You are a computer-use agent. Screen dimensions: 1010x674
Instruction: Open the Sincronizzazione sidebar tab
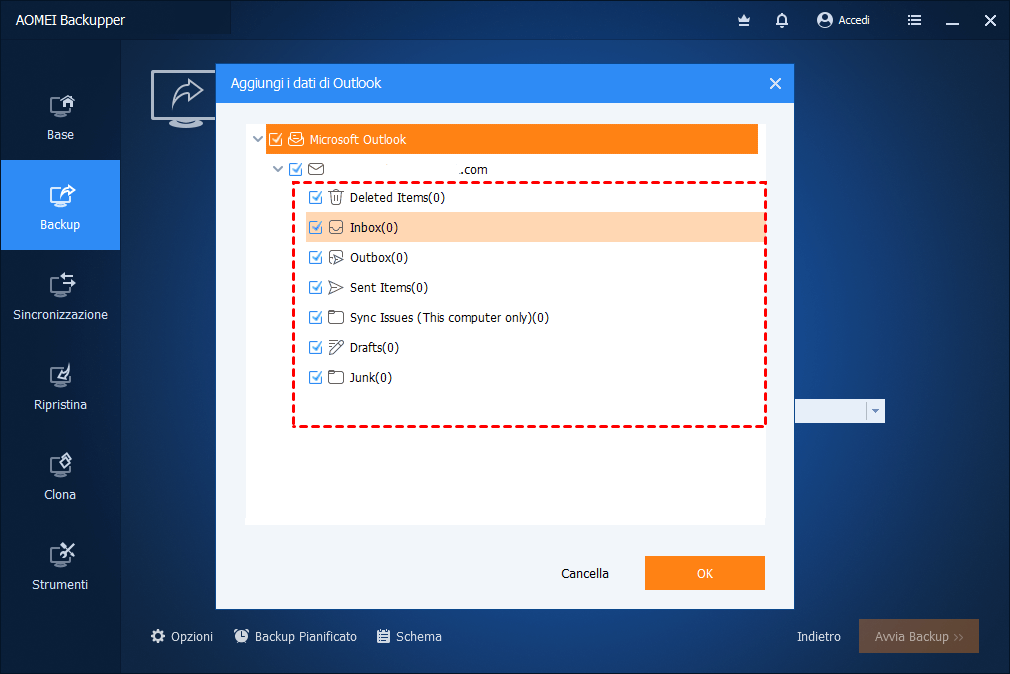60,296
